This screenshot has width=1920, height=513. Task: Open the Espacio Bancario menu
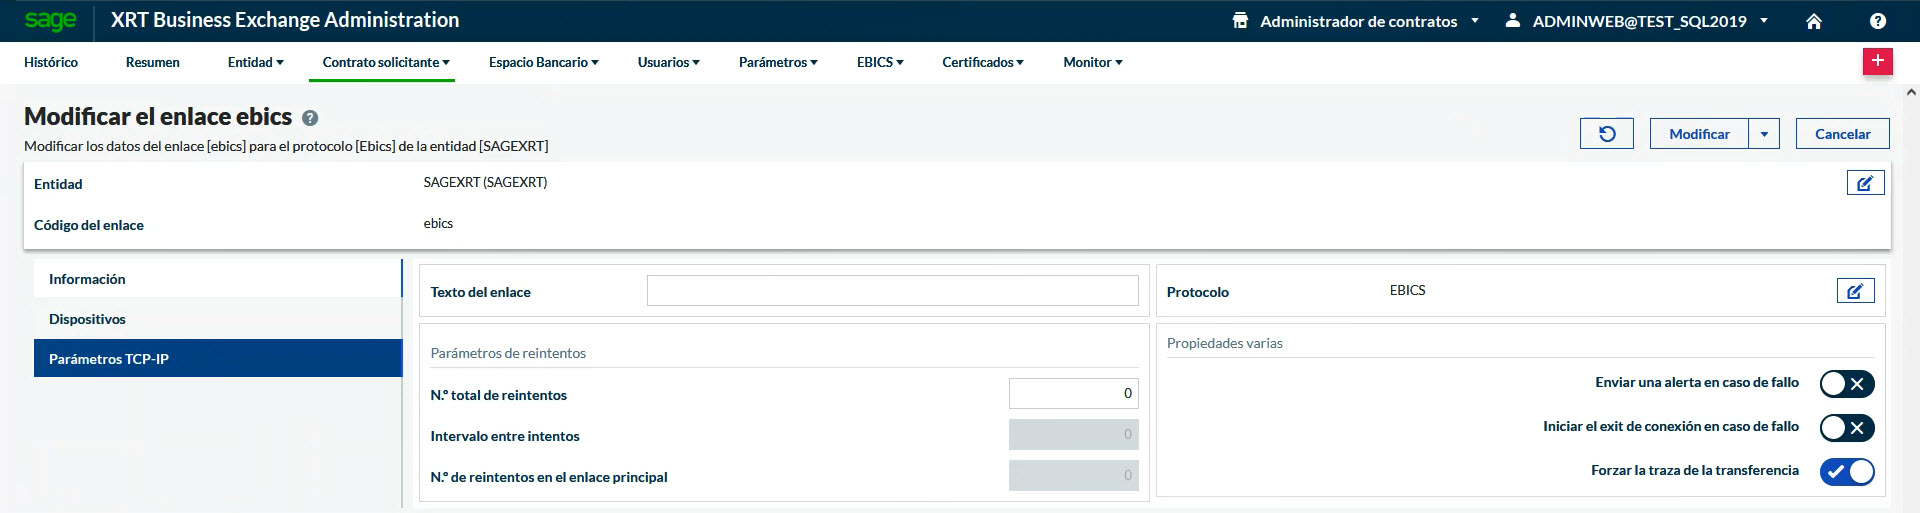point(543,62)
